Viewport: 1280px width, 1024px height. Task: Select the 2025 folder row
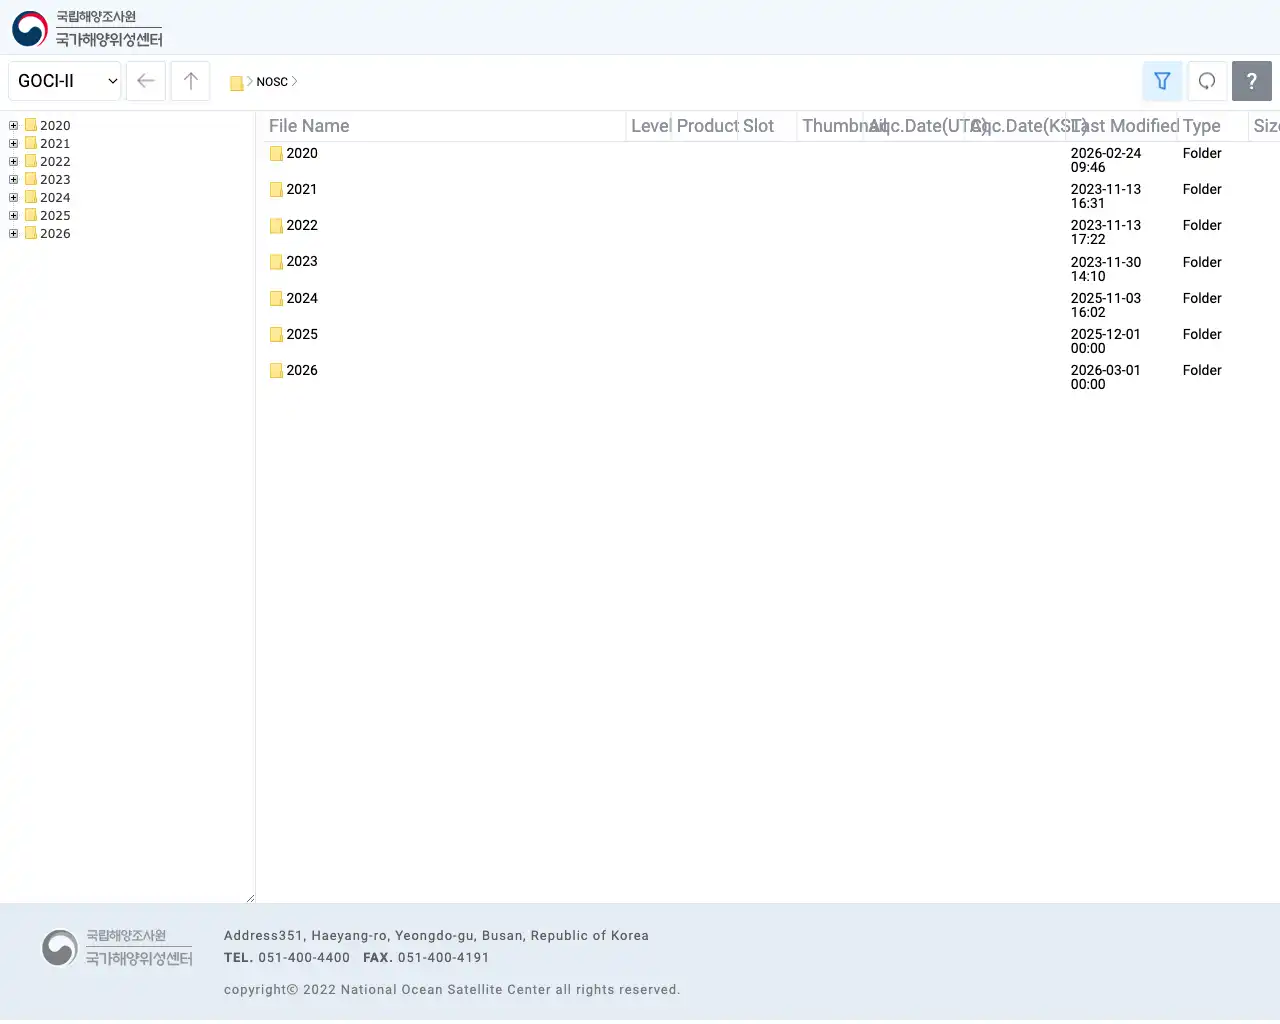(x=302, y=334)
